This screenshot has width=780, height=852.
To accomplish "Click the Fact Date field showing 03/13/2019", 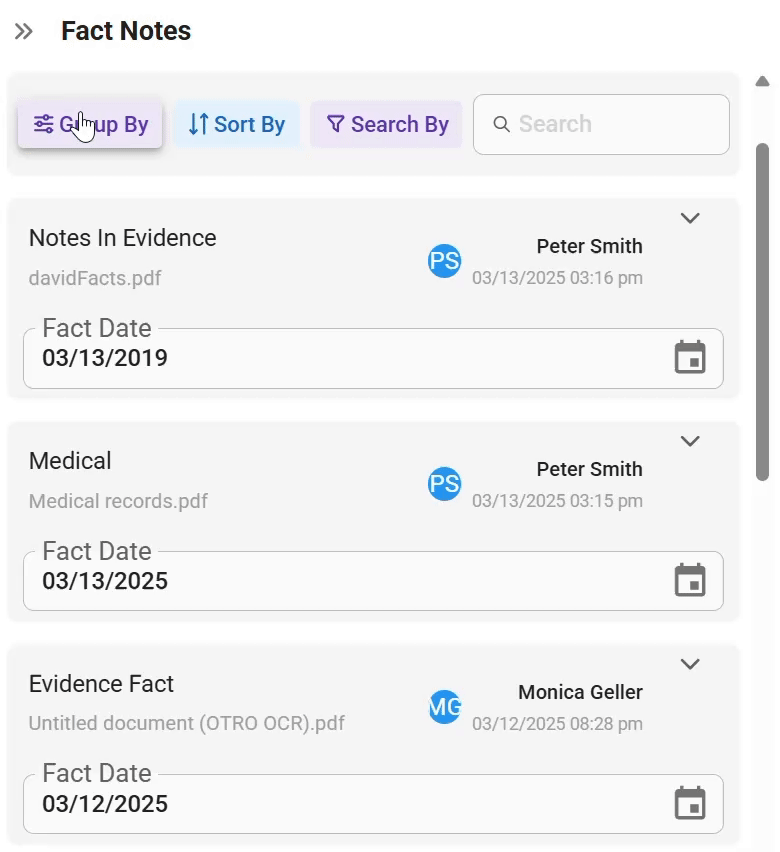I will tap(373, 358).
